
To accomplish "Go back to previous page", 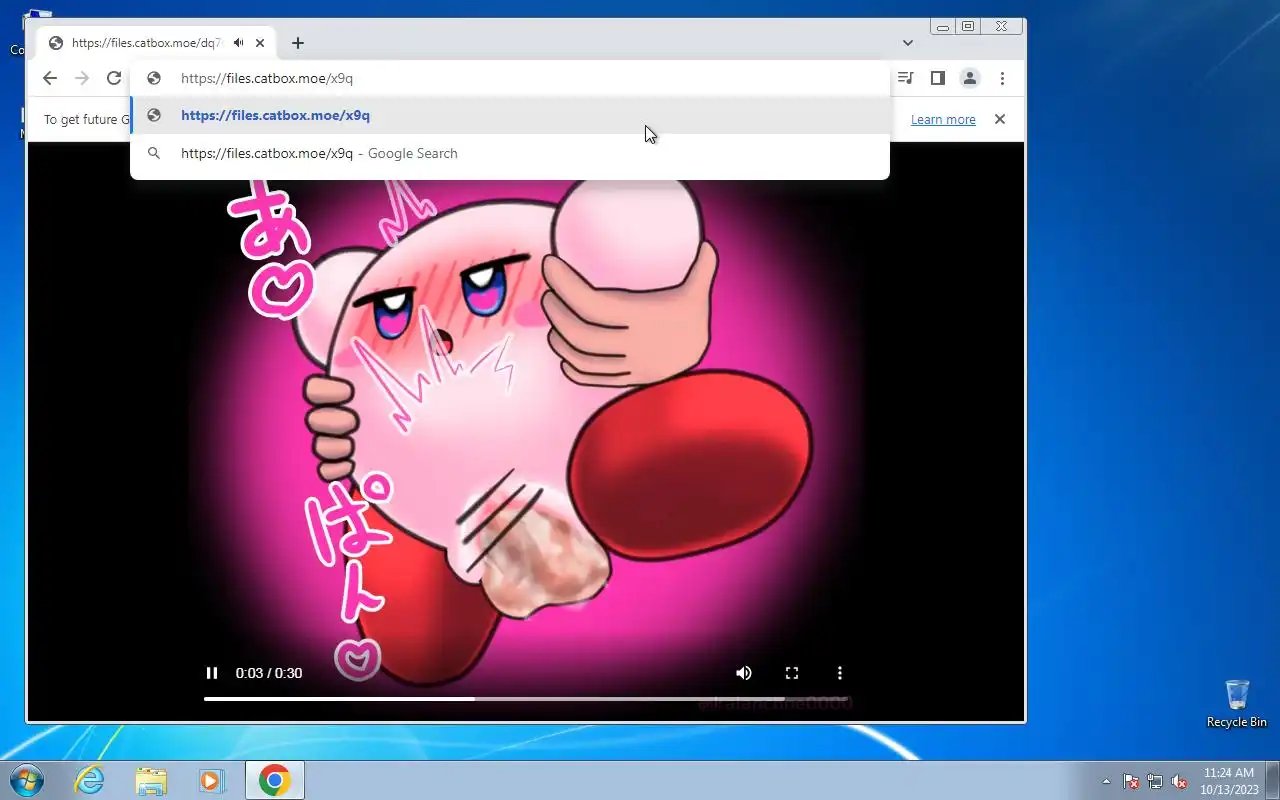I will (x=50, y=78).
